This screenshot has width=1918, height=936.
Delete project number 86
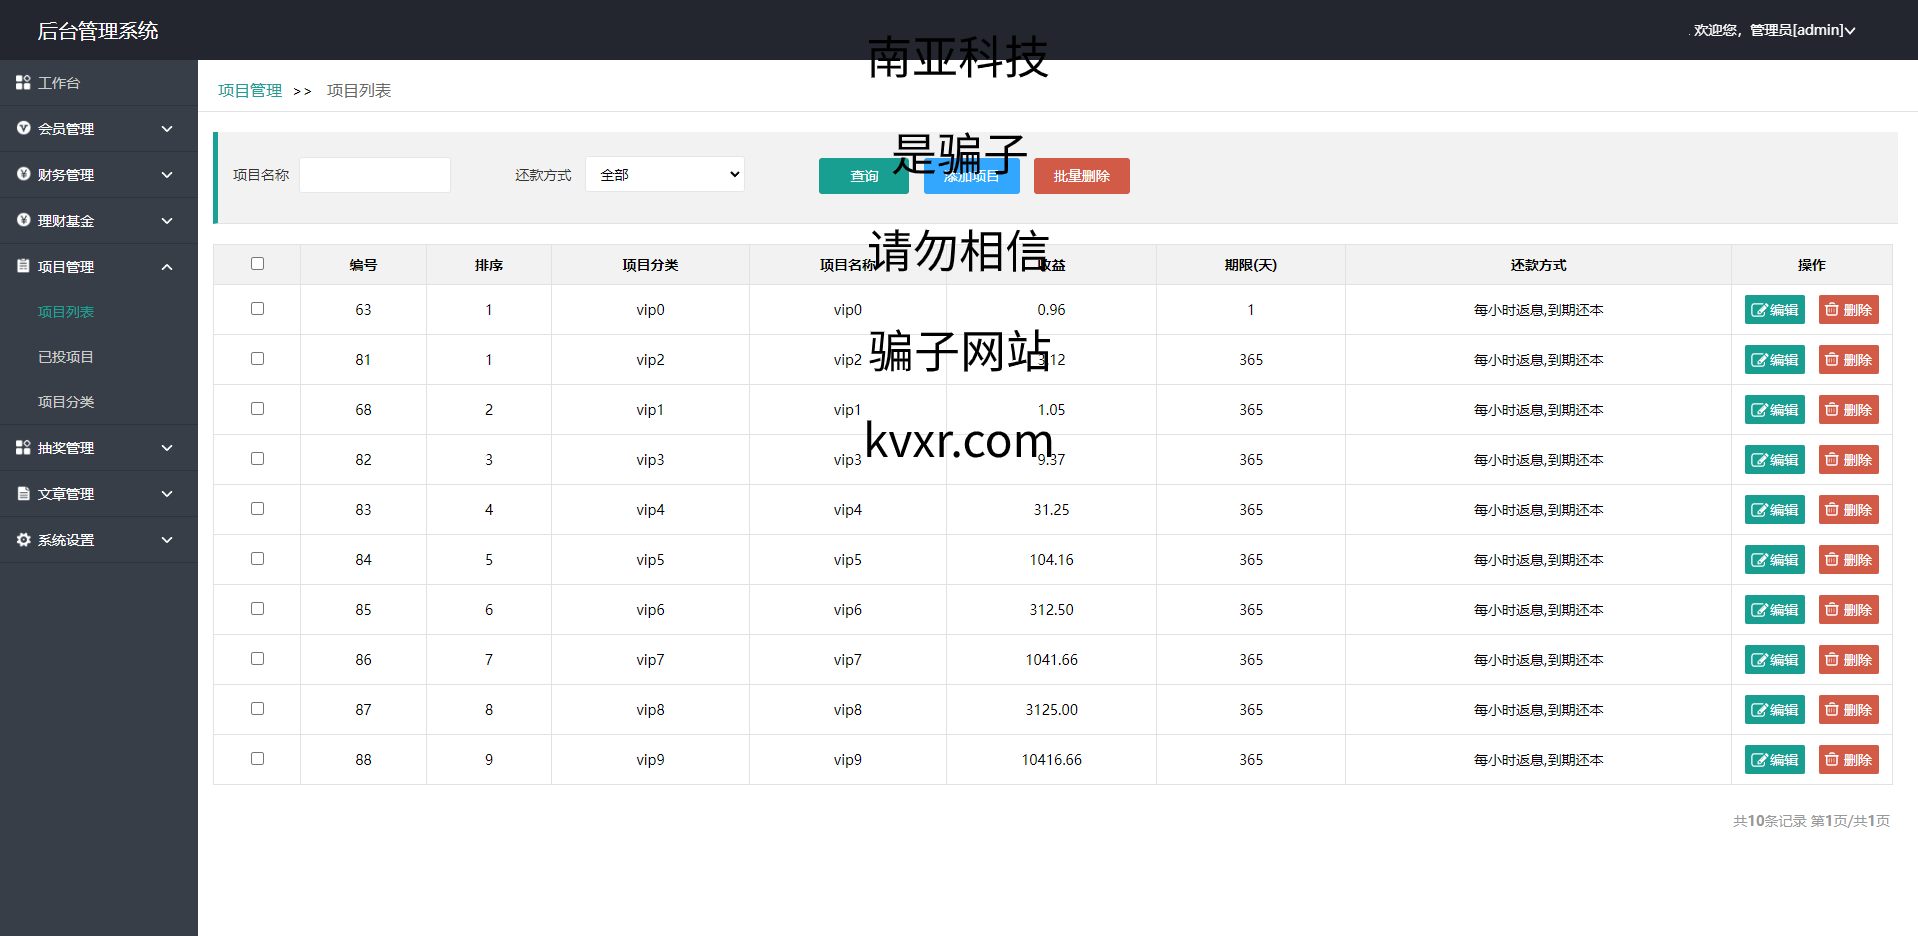point(1848,660)
